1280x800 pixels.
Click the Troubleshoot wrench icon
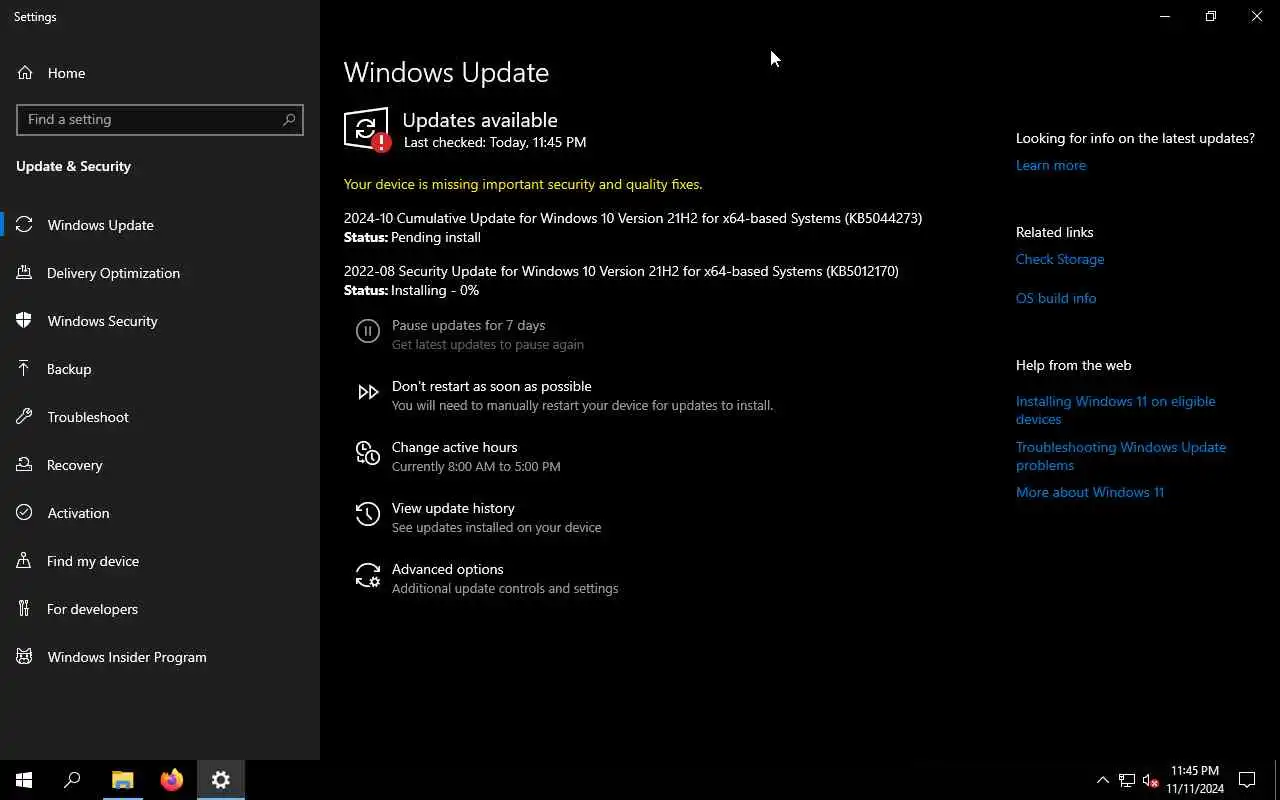tap(25, 417)
